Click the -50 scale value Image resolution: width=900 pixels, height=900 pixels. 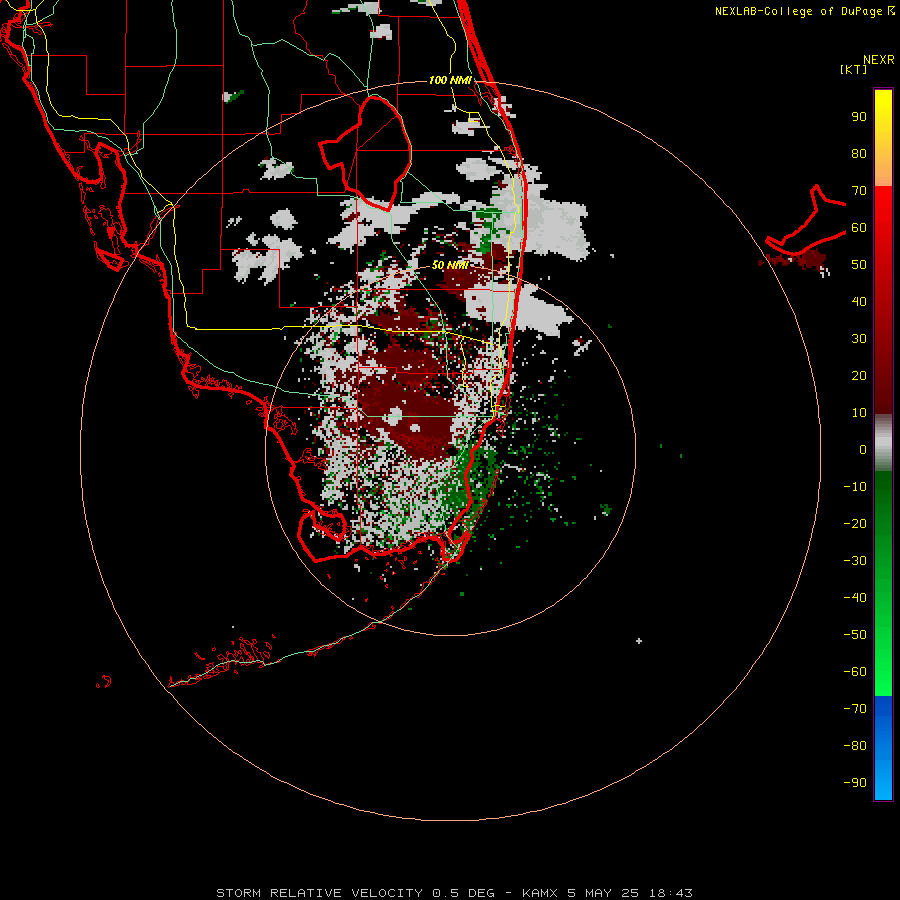[855, 635]
